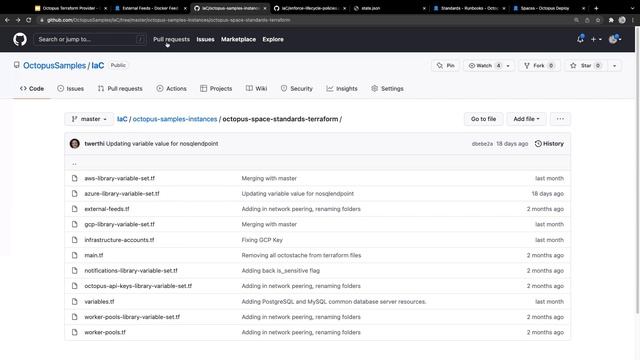Click the page vertical scrollbar
640x360 pixels.
click(637, 171)
